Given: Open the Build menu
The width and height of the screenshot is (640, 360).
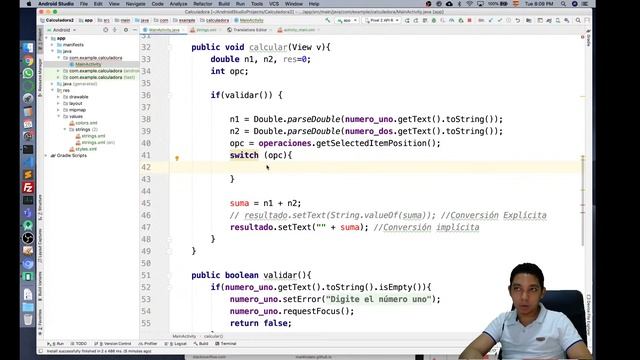Looking at the screenshot, I should click(x=224, y=4).
